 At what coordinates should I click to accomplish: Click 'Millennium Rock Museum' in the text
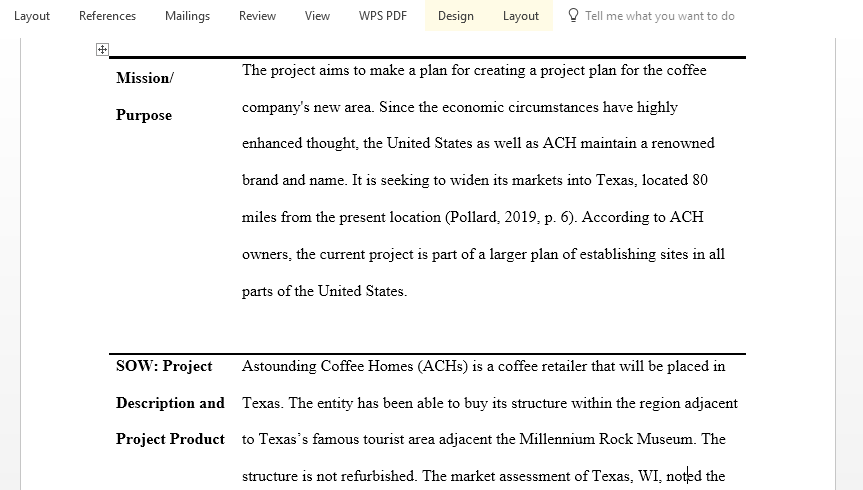[606, 439]
